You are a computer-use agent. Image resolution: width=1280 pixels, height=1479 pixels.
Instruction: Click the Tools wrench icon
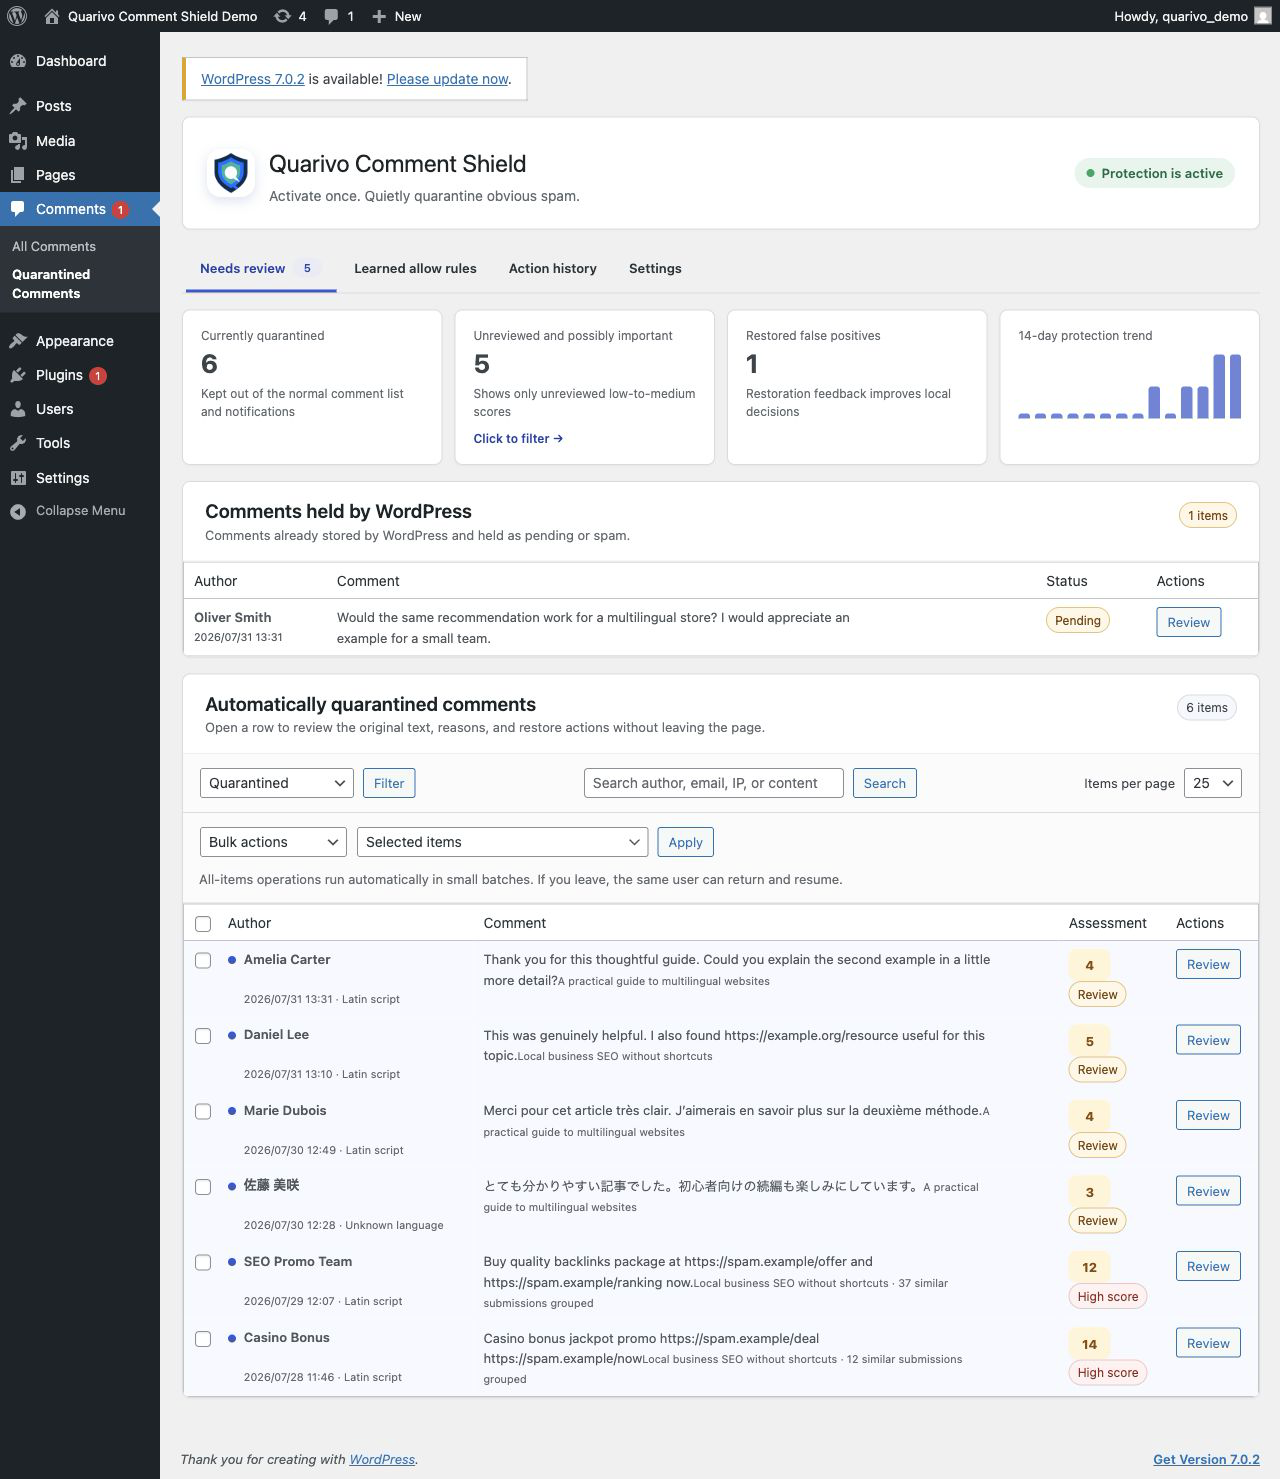pyautogui.click(x=18, y=443)
